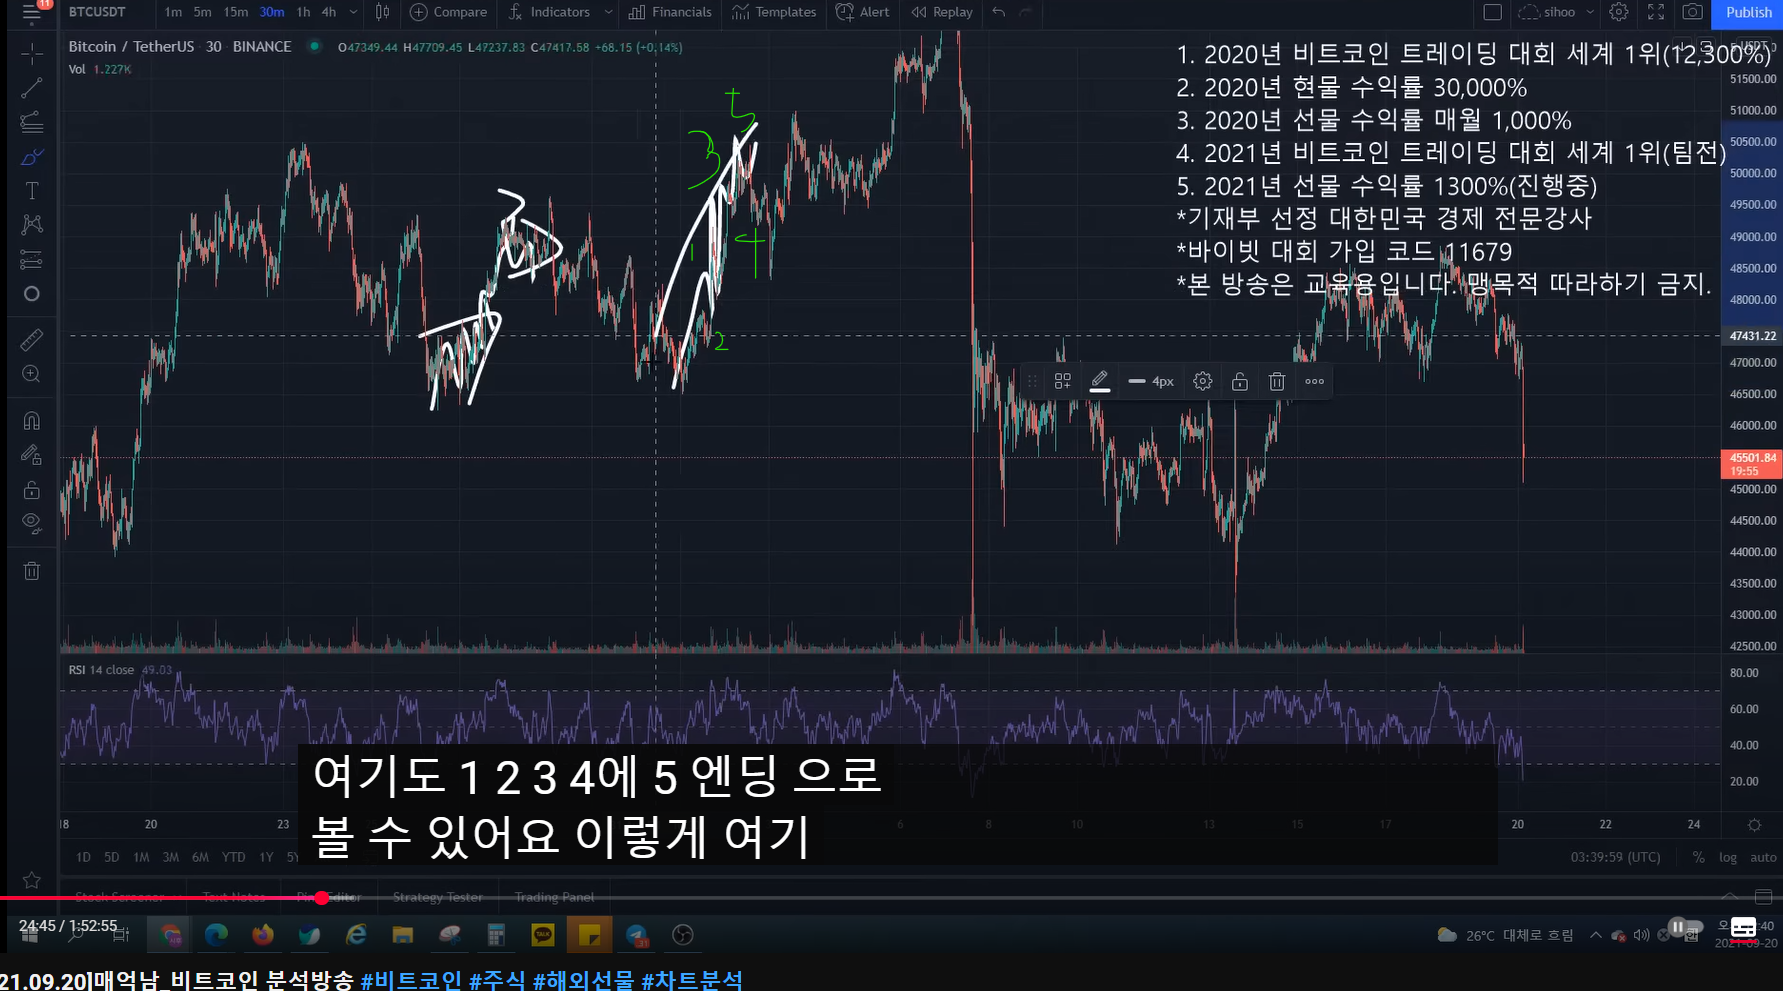Open candlestick chart style selector
This screenshot has height=991, width=1783.
382,12
